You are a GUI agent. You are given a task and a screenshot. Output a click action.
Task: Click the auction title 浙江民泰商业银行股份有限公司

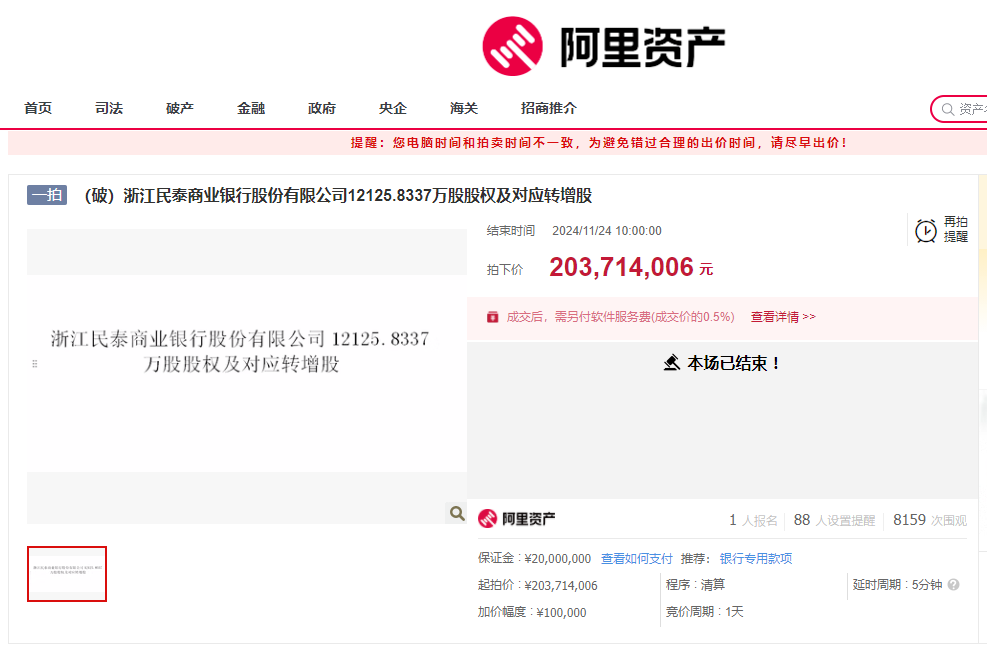pyautogui.click(x=338, y=196)
